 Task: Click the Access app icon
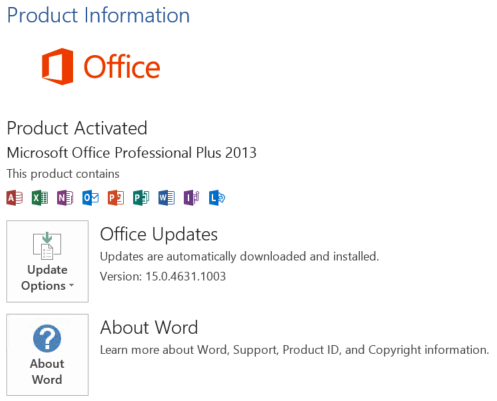[15, 198]
